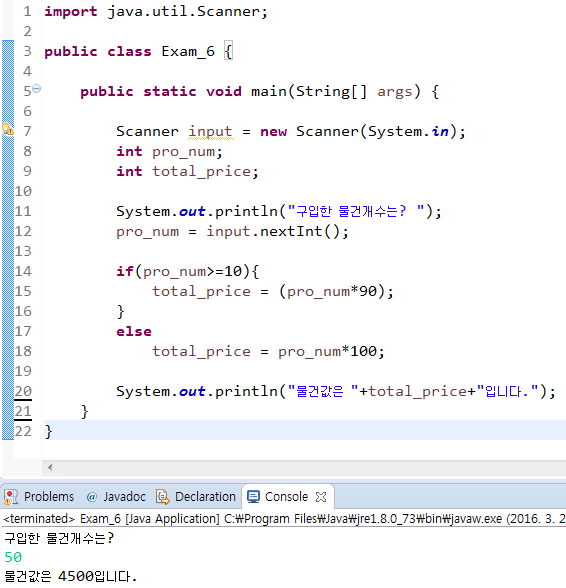Image resolution: width=566 pixels, height=588 pixels.
Task: Click 'import' keyword on line 1
Action: [71, 12]
